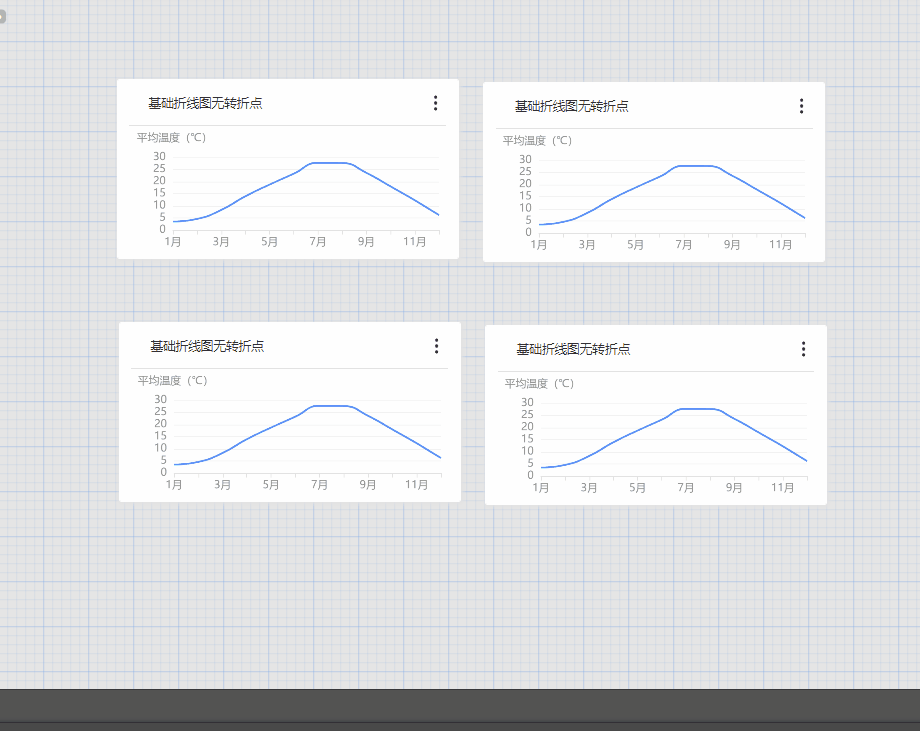Screen dimensions: 920x731
Task: Click the 1月 tick in top-right chart
Action: (x=539, y=245)
